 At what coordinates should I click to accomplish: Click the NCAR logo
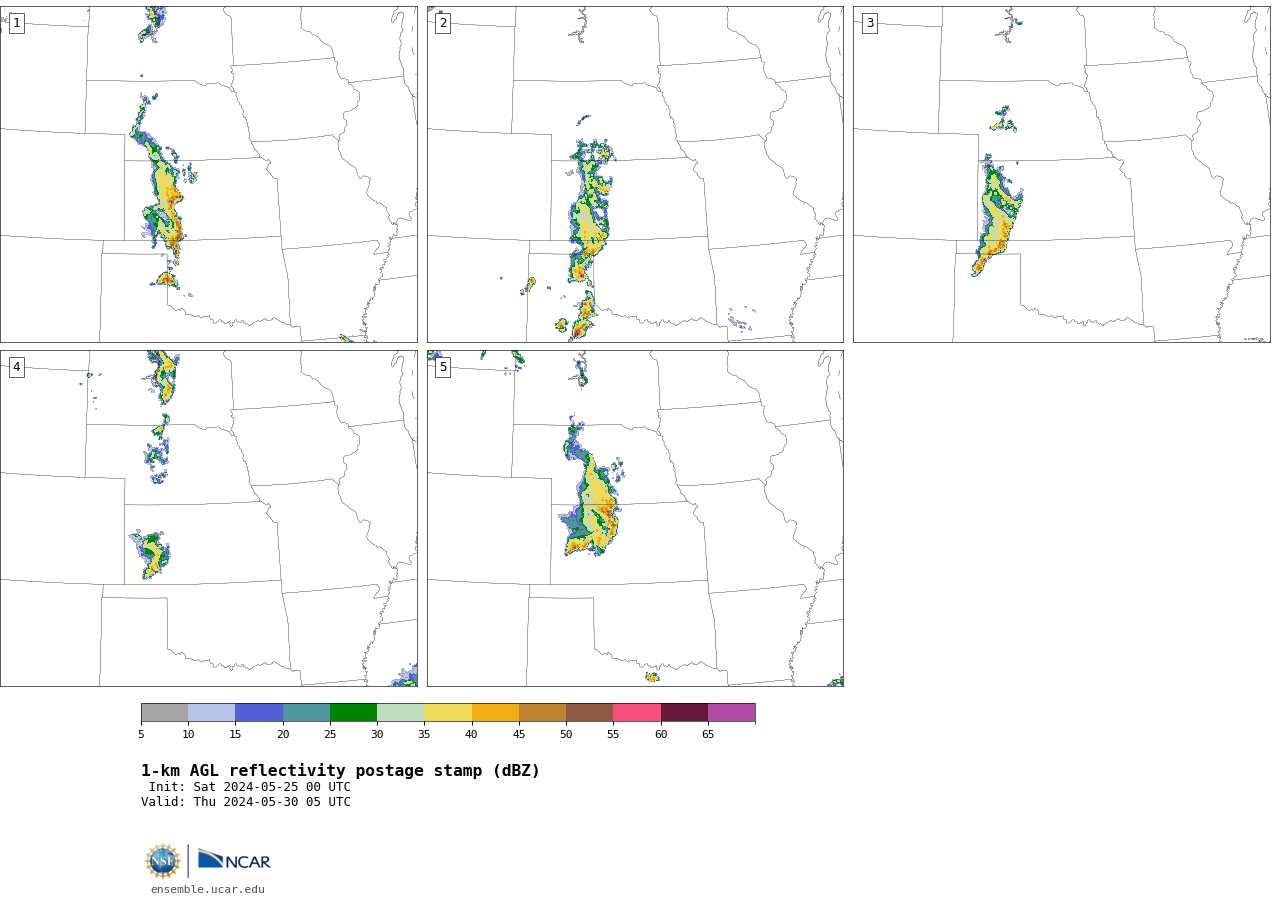(234, 860)
